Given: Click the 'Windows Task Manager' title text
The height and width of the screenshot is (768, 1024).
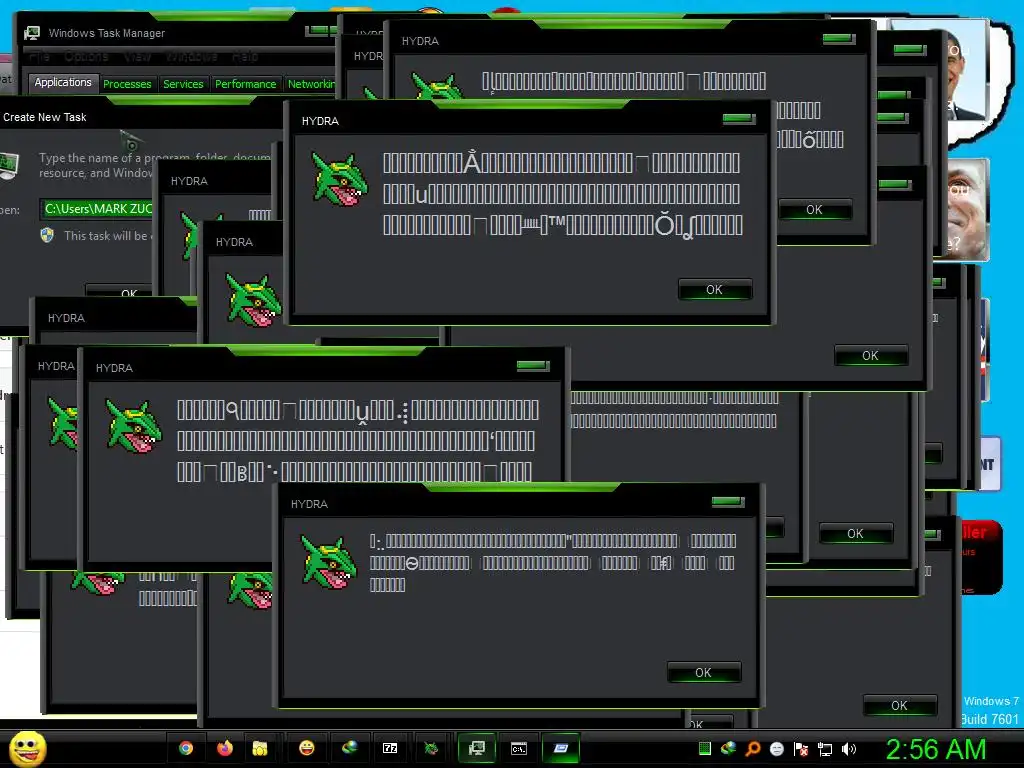Looking at the screenshot, I should (106, 33).
